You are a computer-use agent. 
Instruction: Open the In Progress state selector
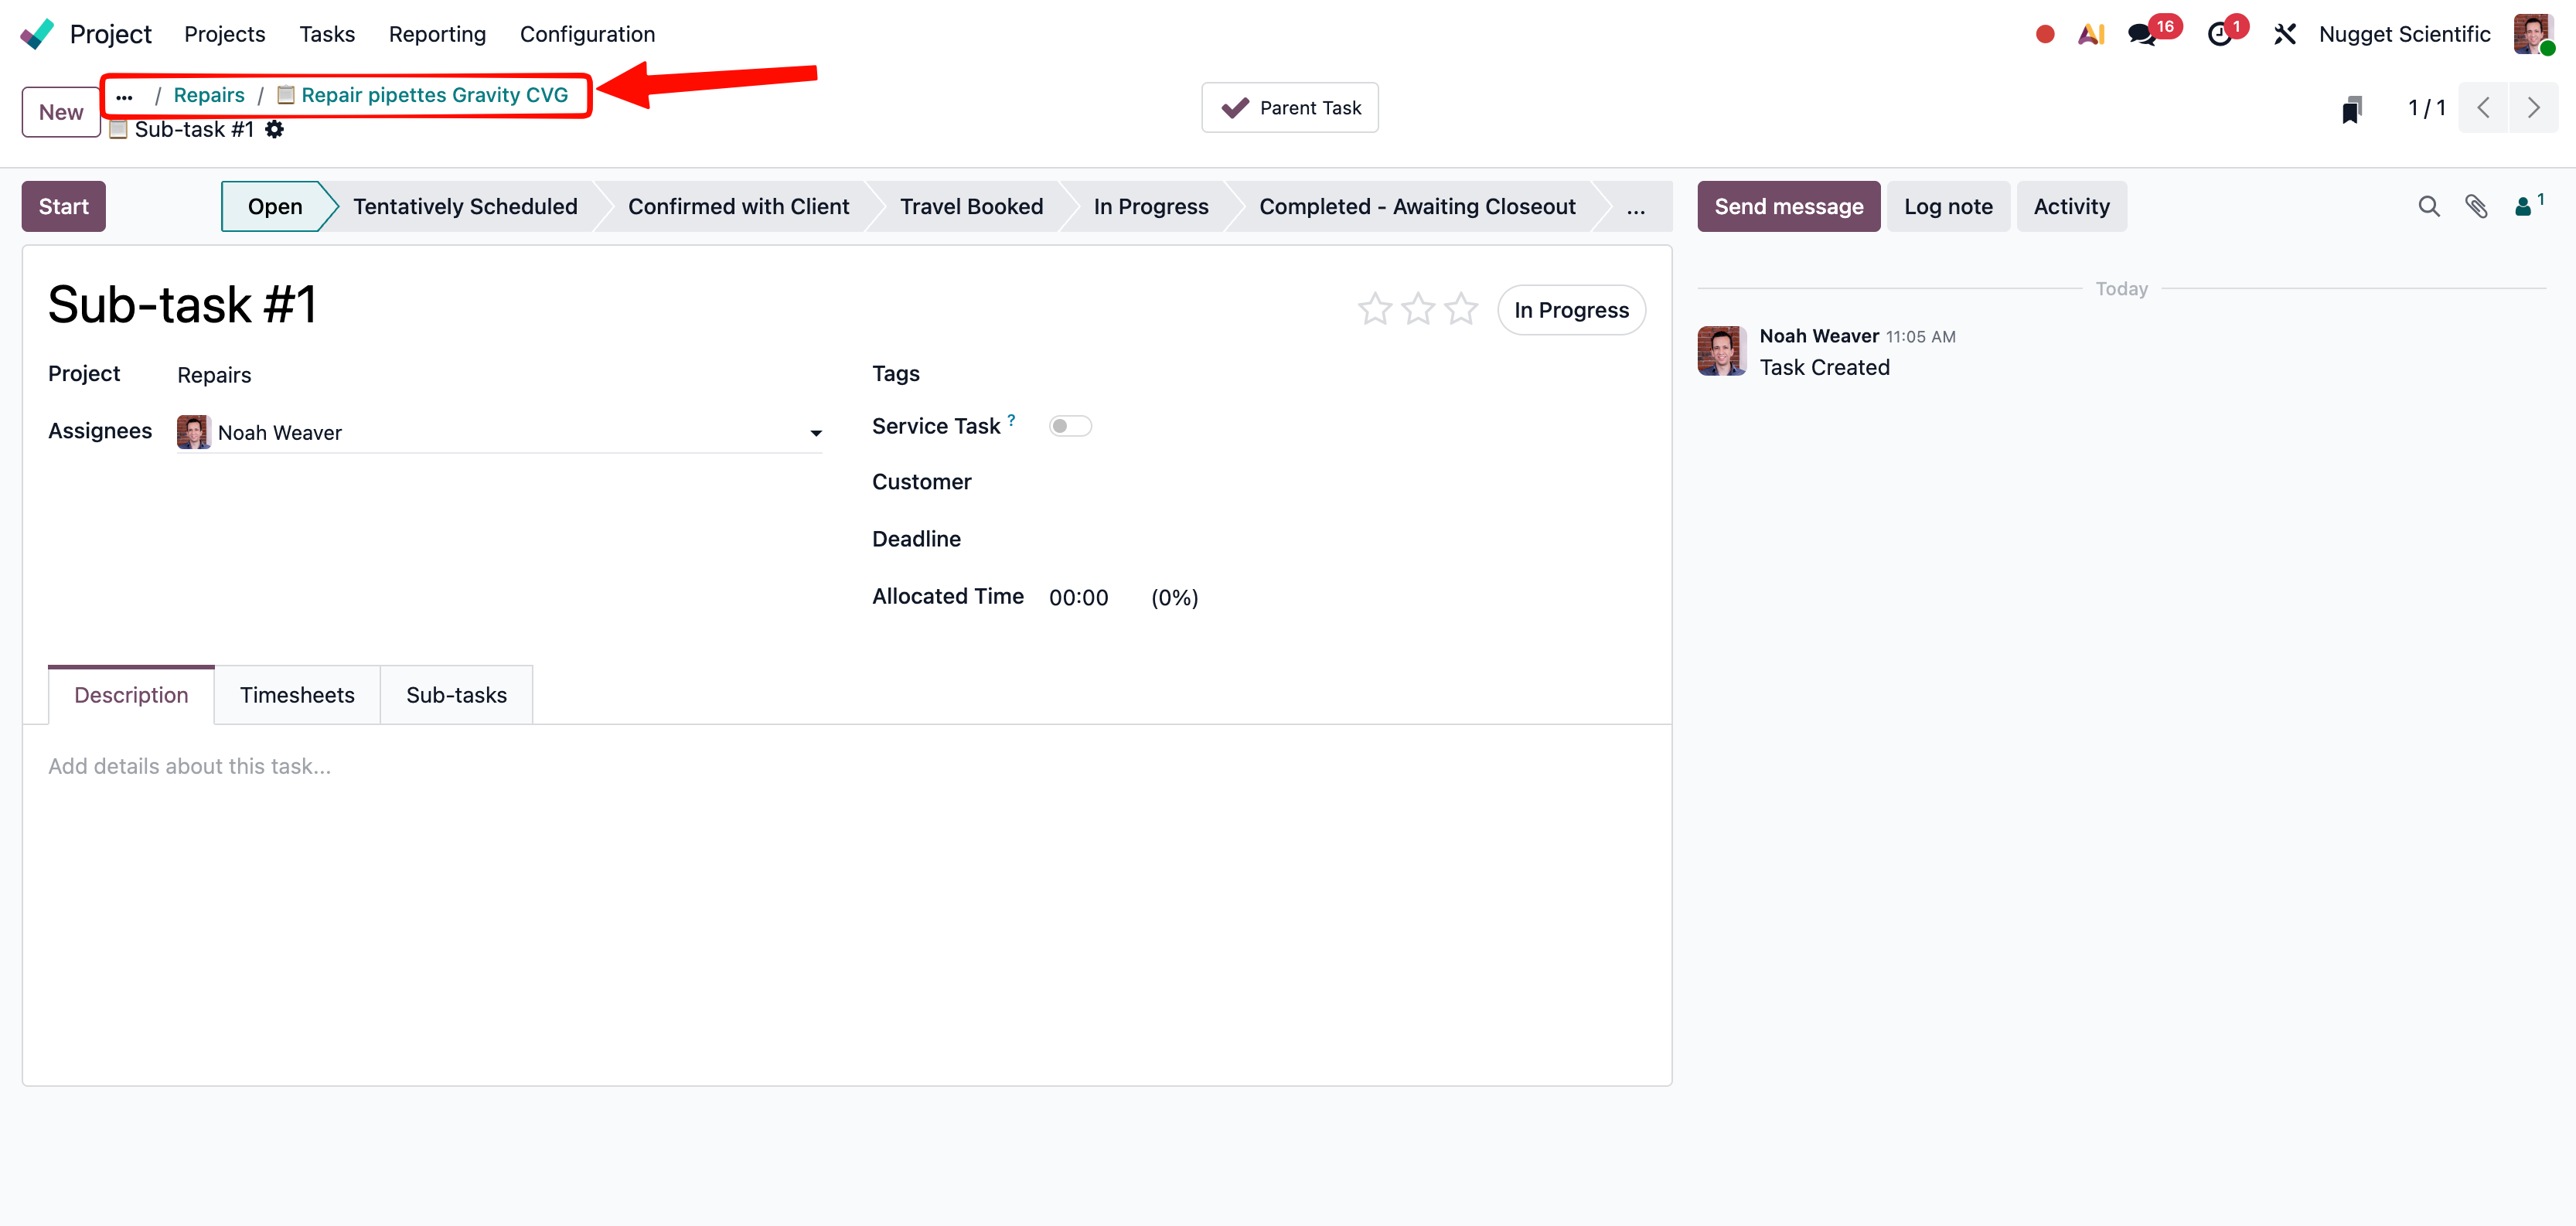pyautogui.click(x=1570, y=310)
